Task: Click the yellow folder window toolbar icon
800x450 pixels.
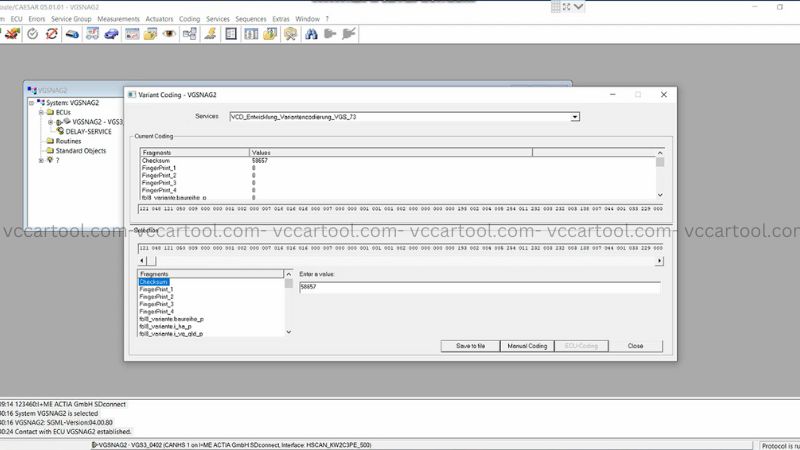Action: 151,34
